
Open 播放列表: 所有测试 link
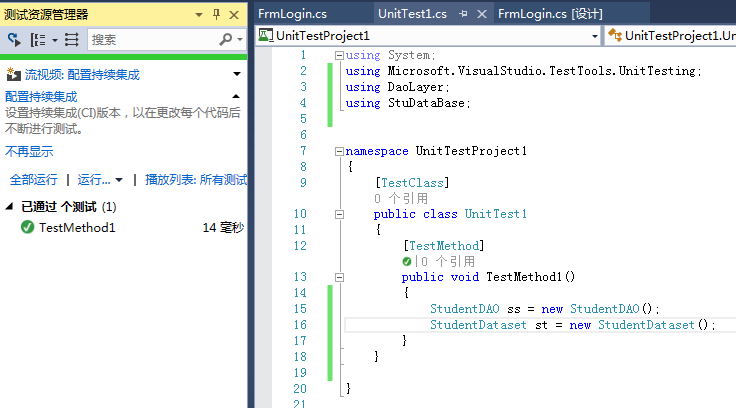(x=196, y=179)
